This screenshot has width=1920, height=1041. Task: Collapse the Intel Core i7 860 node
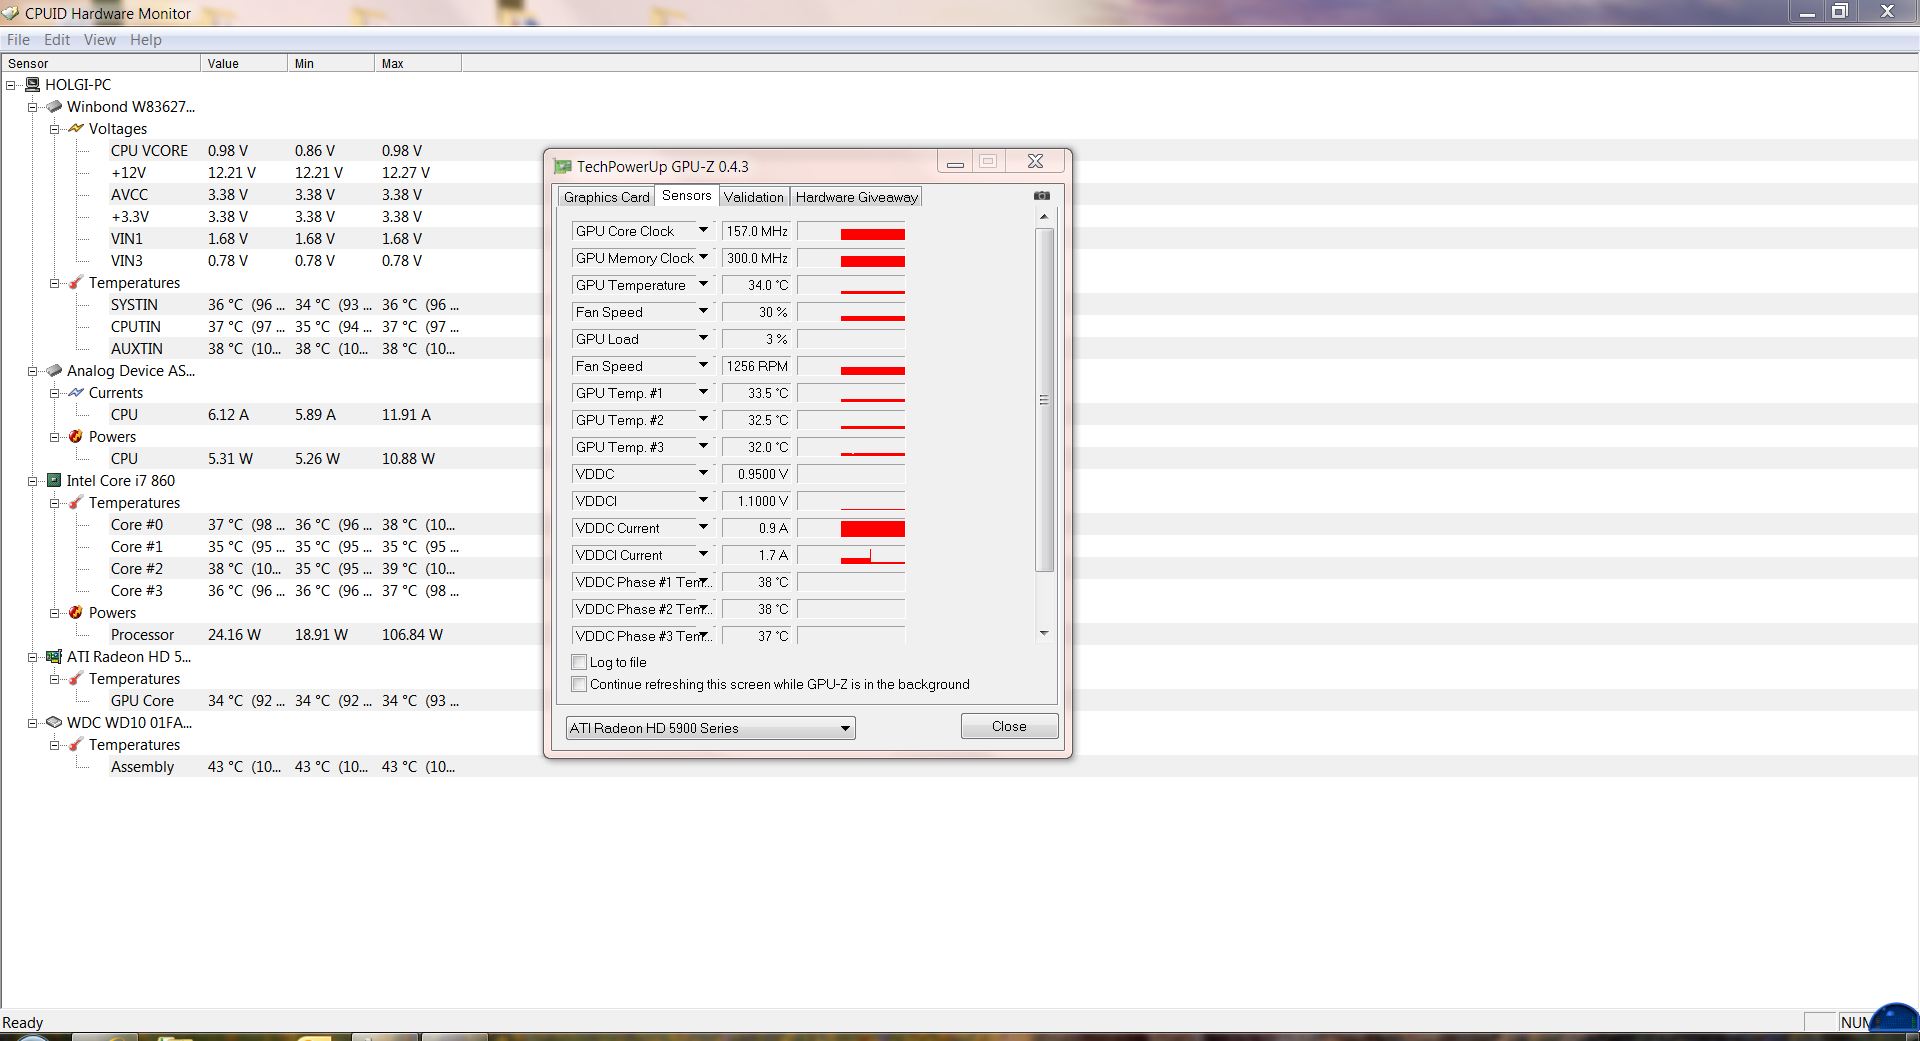[32, 481]
